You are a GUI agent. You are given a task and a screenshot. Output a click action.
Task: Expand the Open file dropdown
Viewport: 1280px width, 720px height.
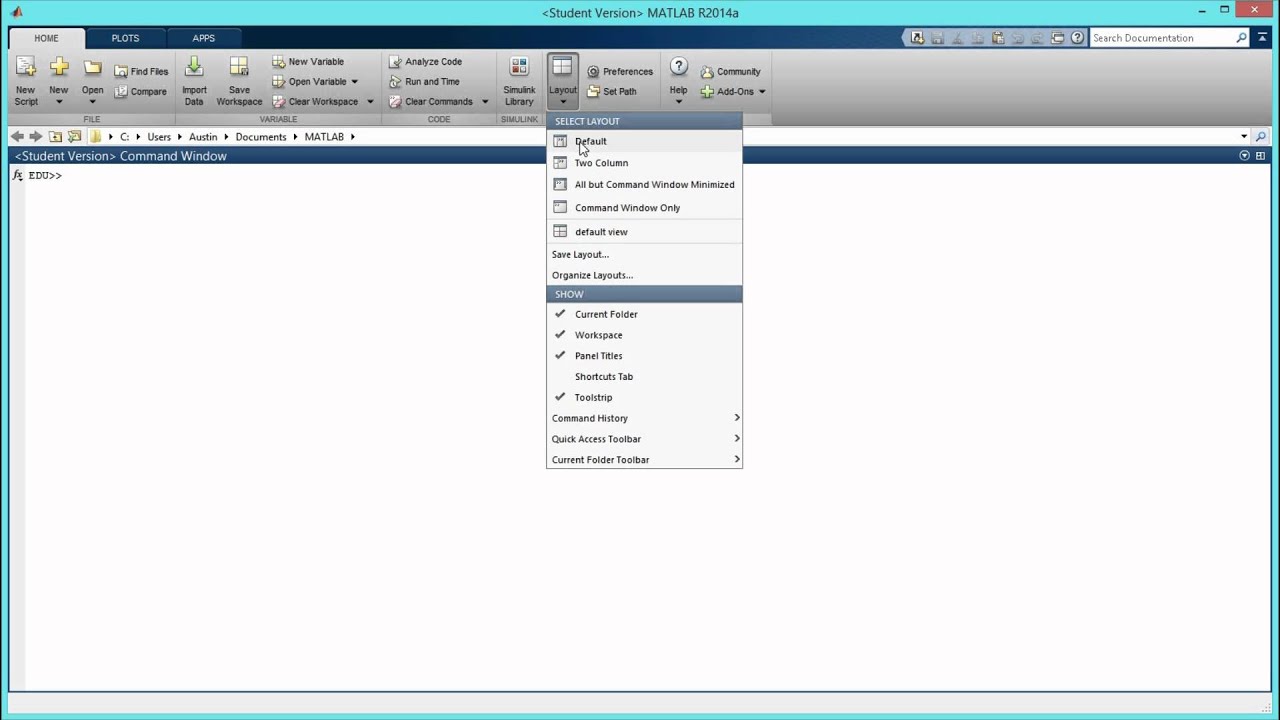(x=92, y=101)
